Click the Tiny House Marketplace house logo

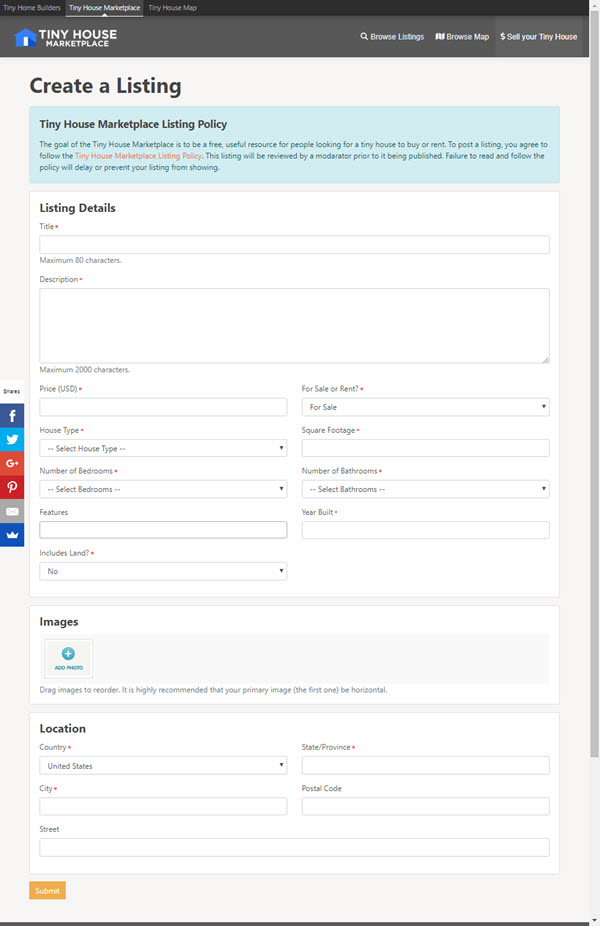coord(65,37)
